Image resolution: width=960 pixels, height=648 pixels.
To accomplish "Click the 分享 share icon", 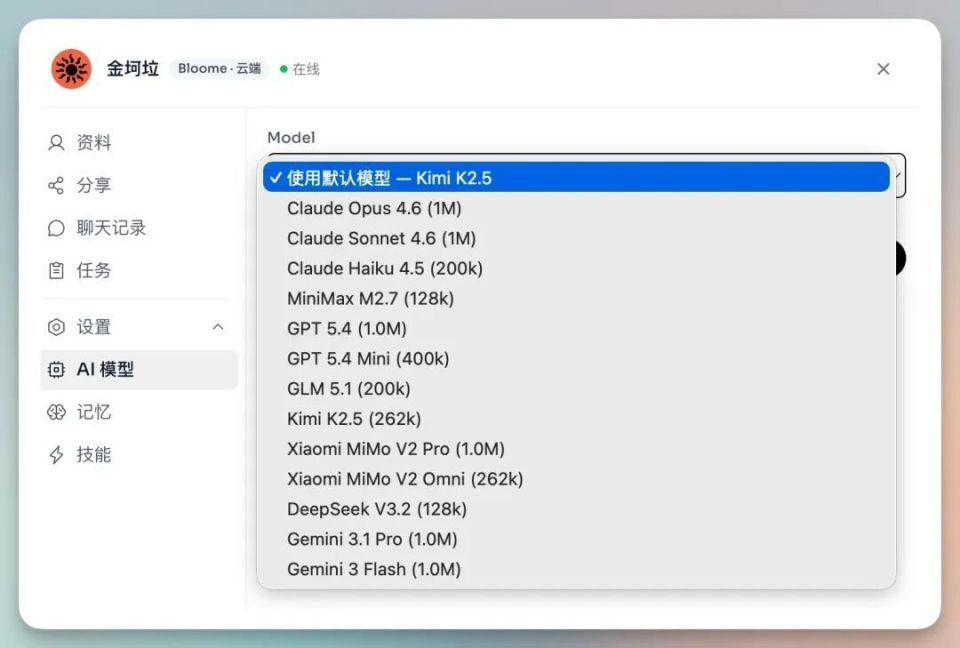I will pyautogui.click(x=56, y=186).
